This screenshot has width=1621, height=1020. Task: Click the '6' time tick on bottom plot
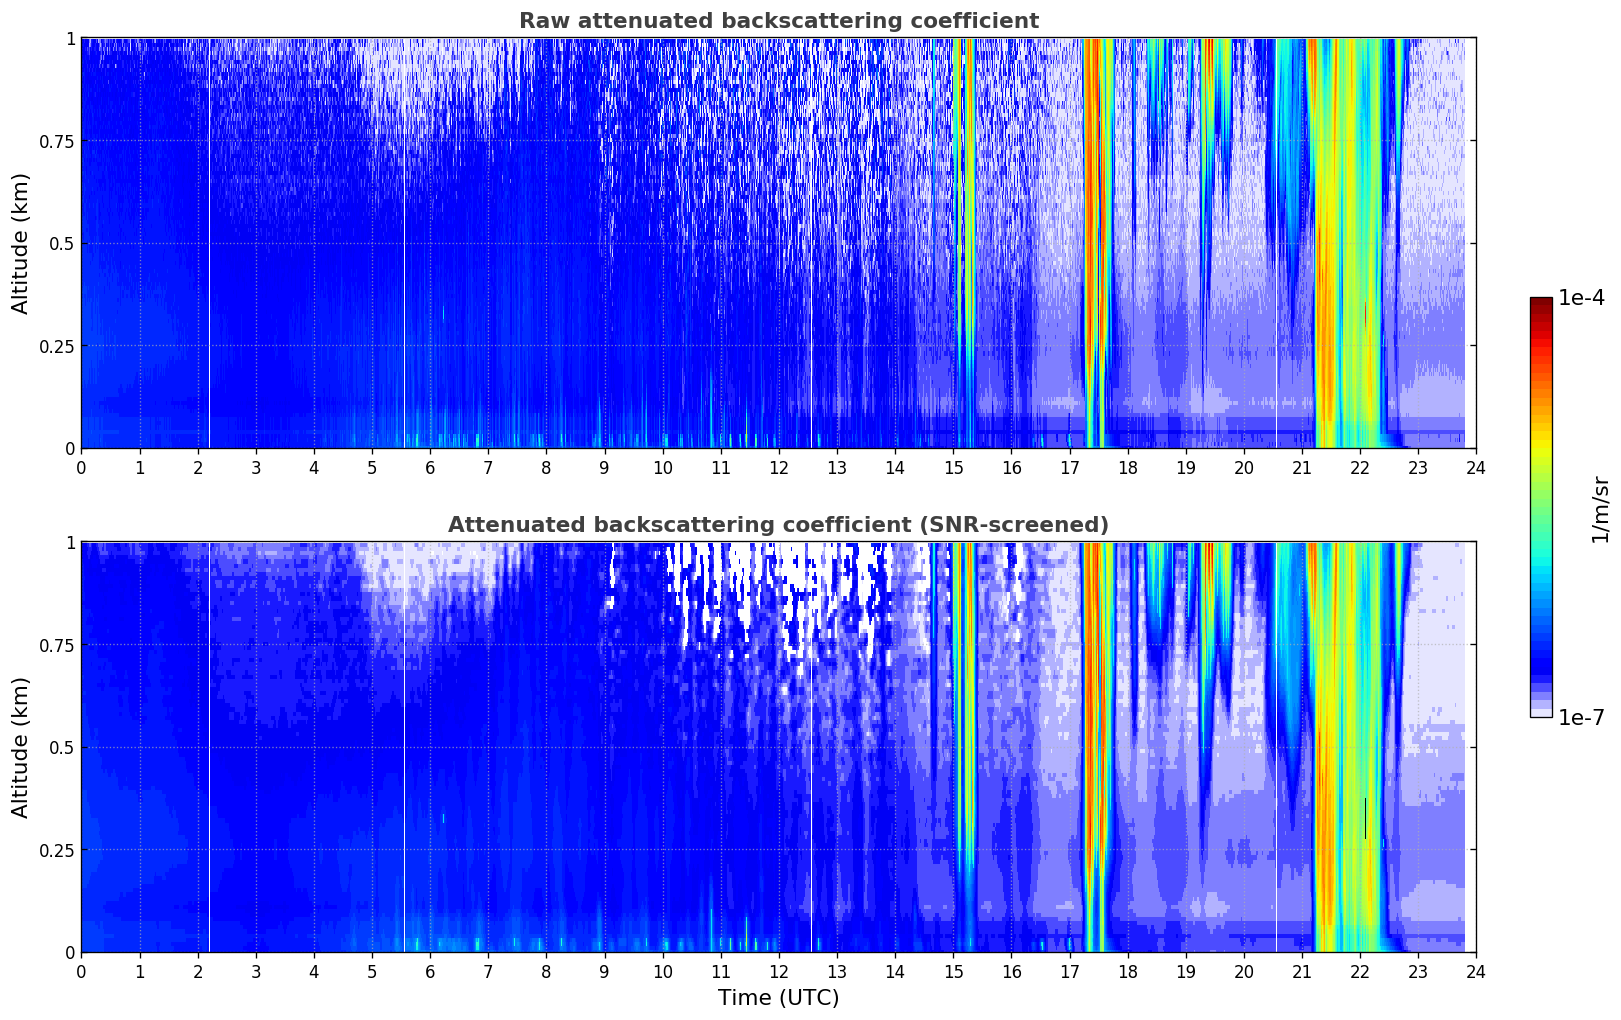pos(430,971)
